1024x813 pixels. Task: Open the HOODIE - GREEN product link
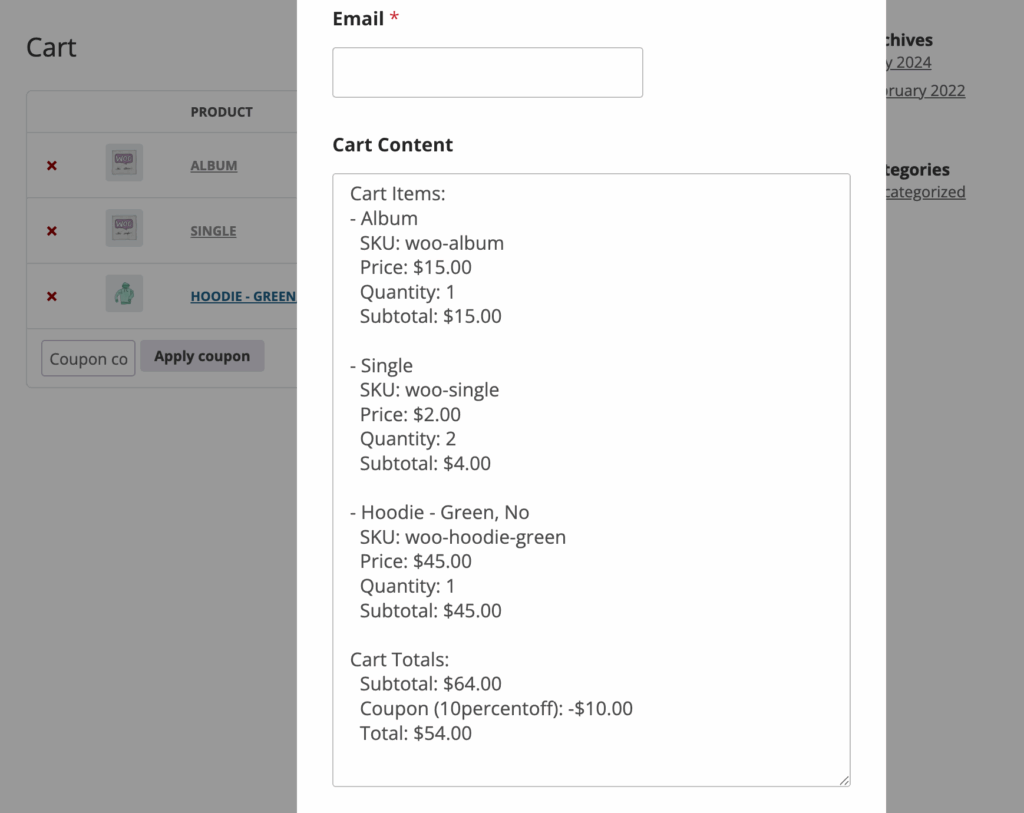[243, 296]
